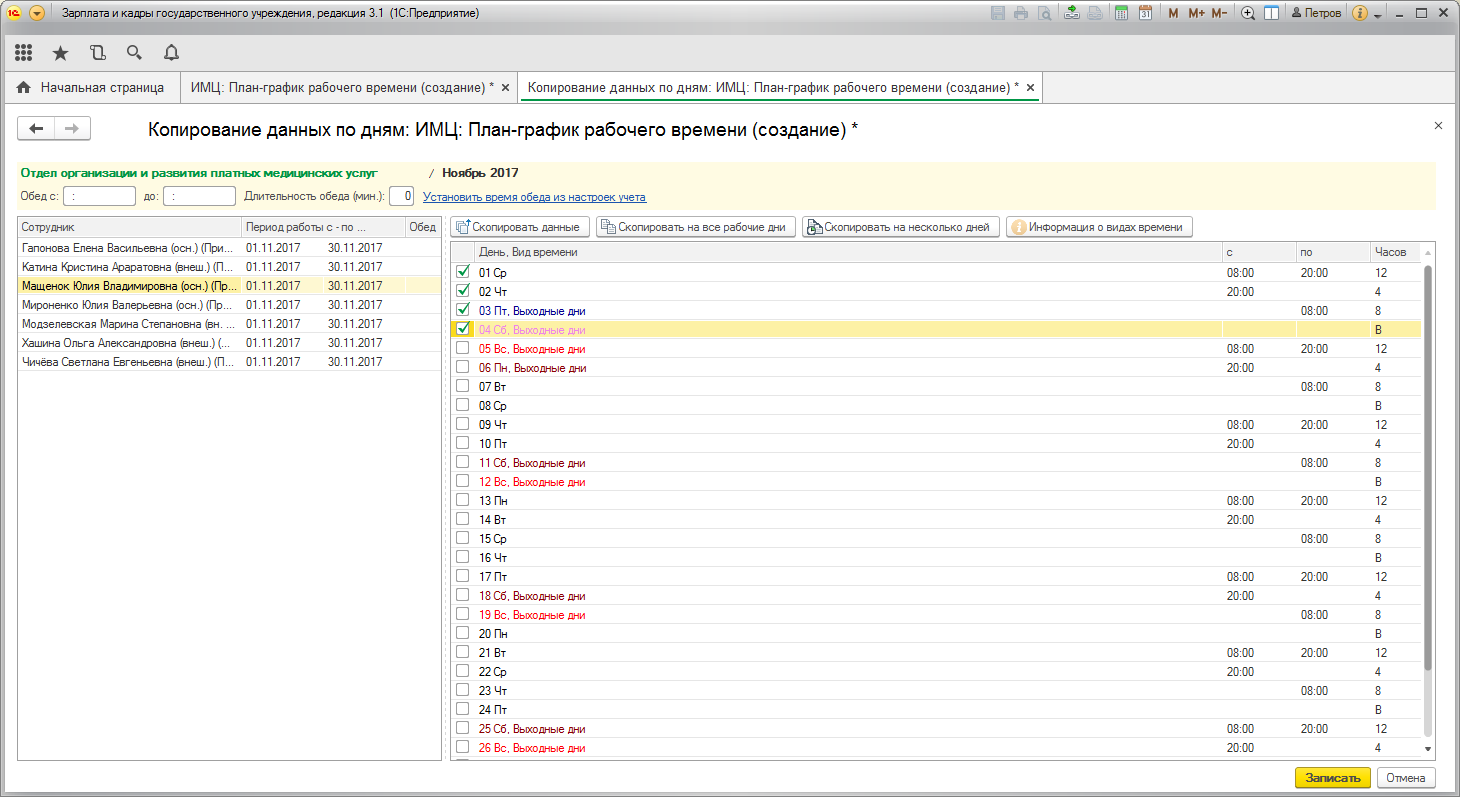
Task: Open notifications bell icon
Action: pyautogui.click(x=171, y=53)
